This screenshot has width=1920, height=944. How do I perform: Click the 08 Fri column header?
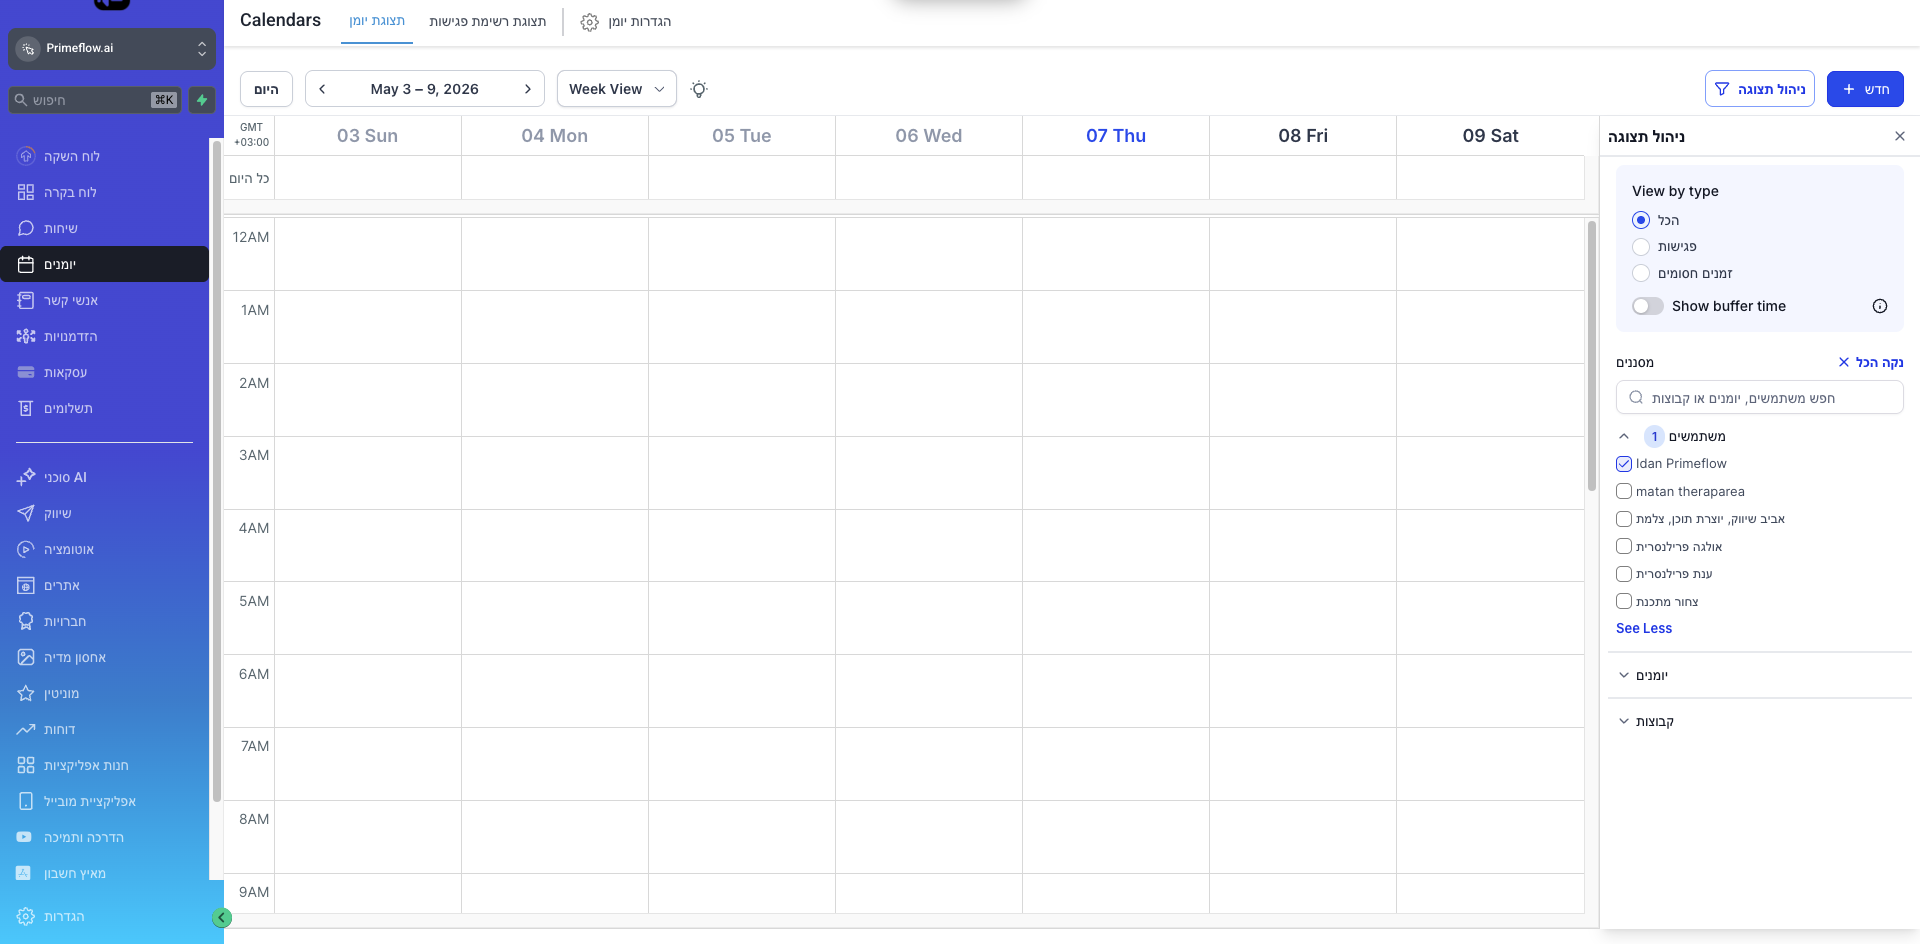1303,136
